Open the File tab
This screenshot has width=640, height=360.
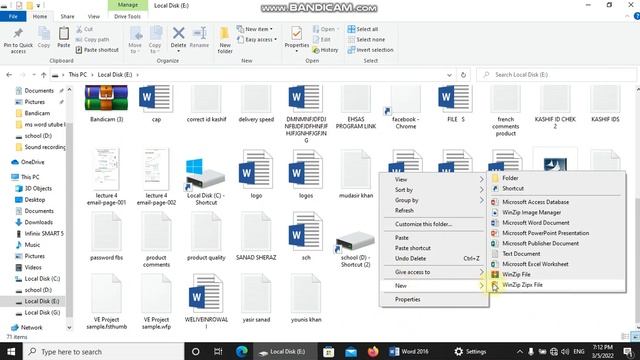tap(13, 16)
